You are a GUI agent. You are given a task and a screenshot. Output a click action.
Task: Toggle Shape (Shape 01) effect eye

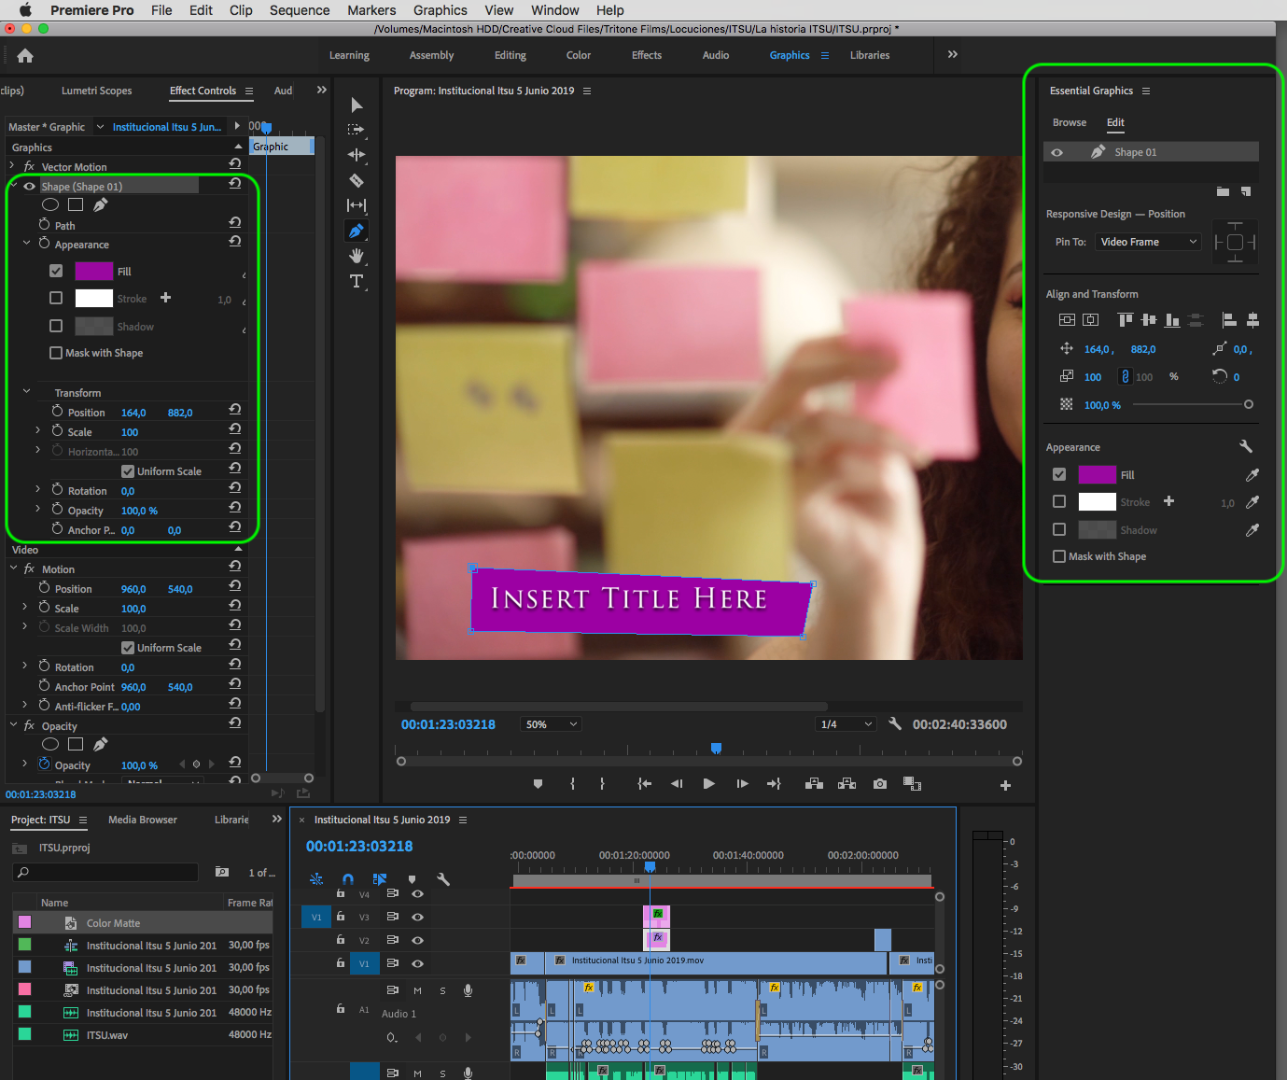29,186
